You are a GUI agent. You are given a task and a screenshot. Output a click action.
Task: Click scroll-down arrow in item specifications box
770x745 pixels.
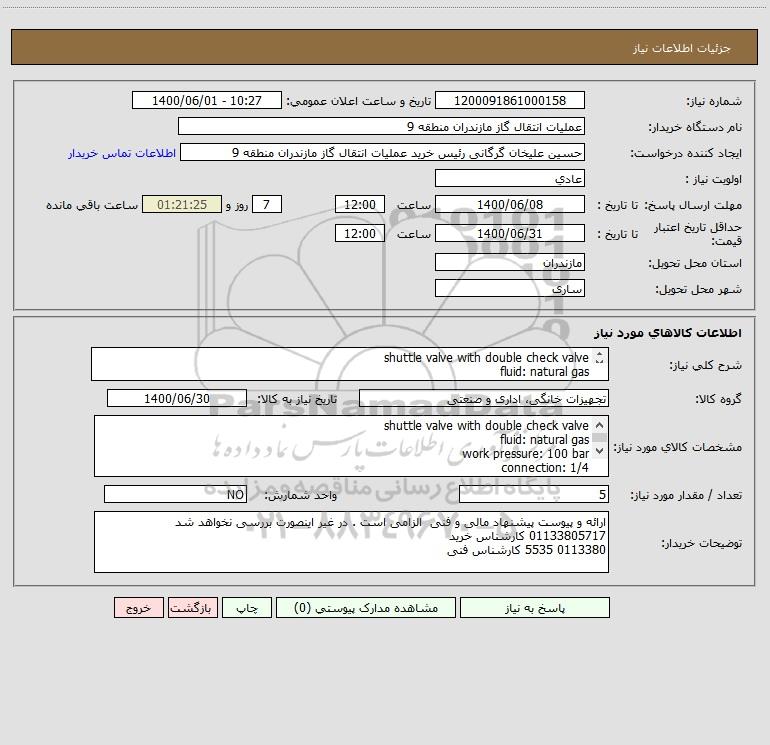click(x=599, y=450)
